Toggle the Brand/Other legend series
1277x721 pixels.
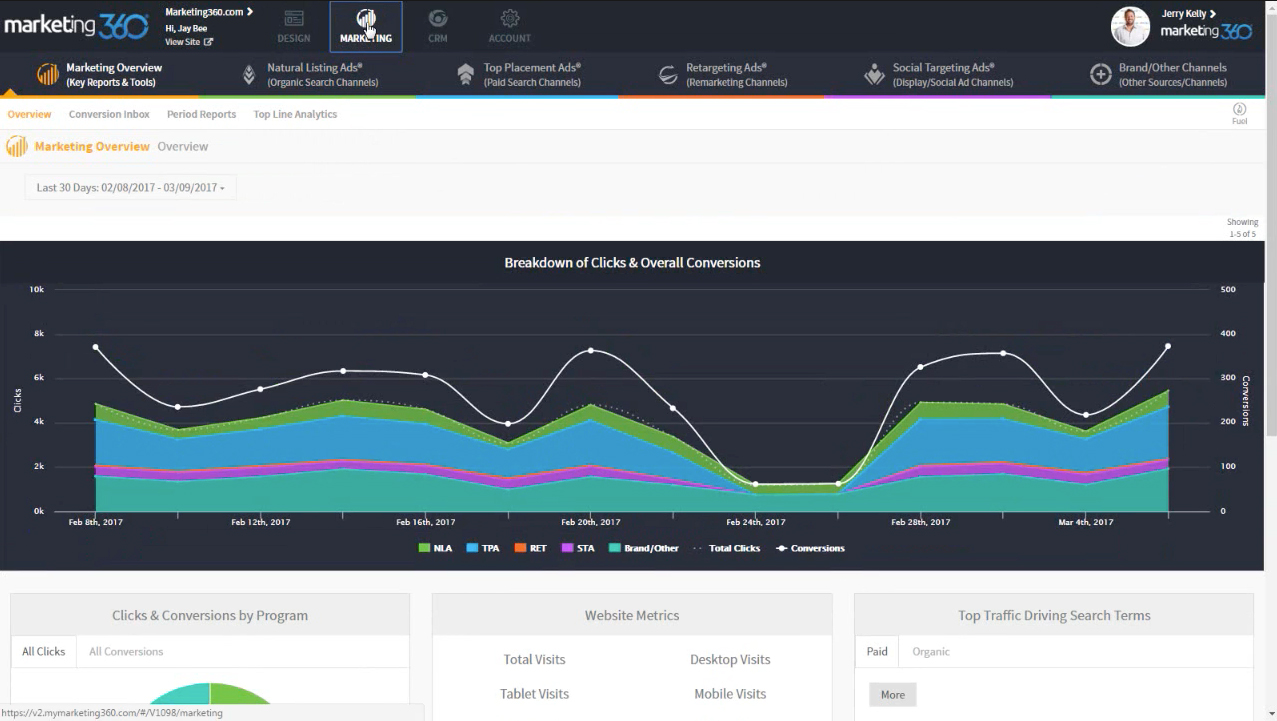[x=643, y=548]
